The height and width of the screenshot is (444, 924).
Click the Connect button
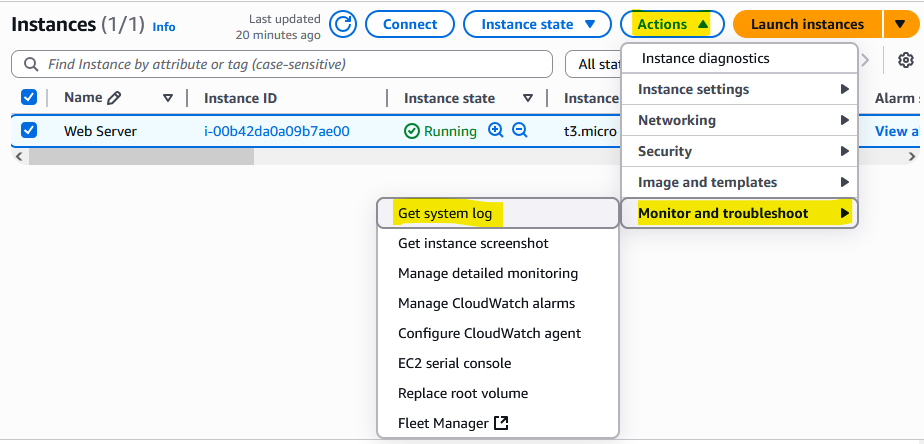pyautogui.click(x=410, y=25)
